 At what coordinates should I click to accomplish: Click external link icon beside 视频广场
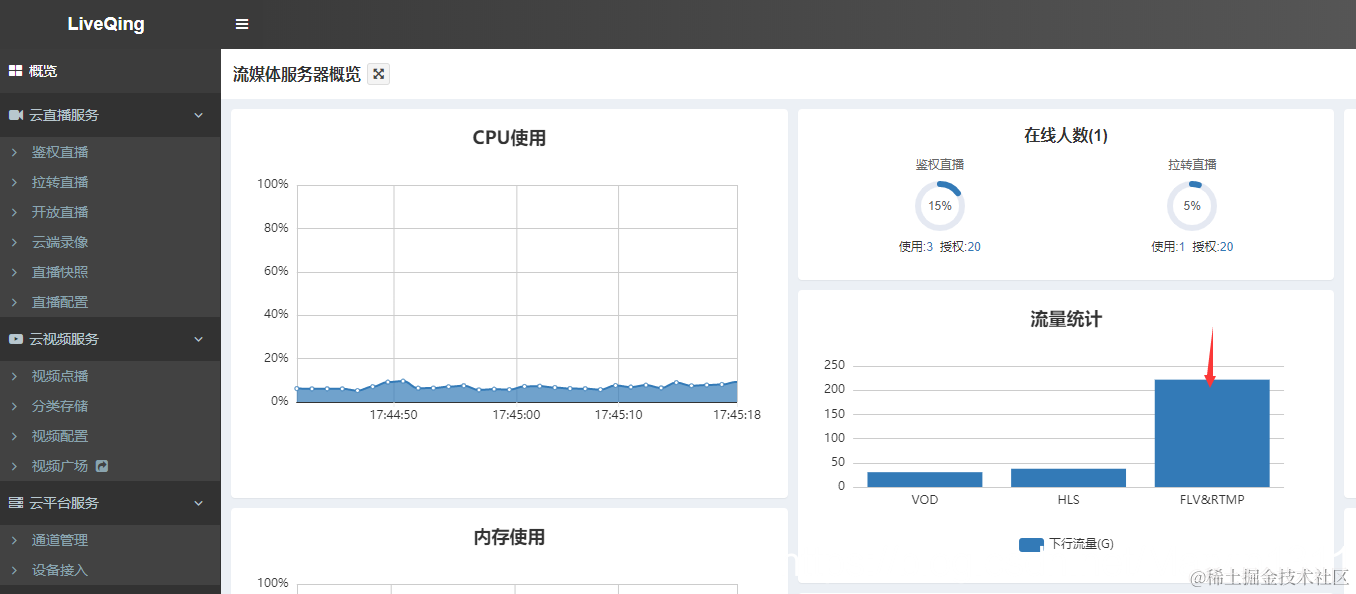click(101, 466)
